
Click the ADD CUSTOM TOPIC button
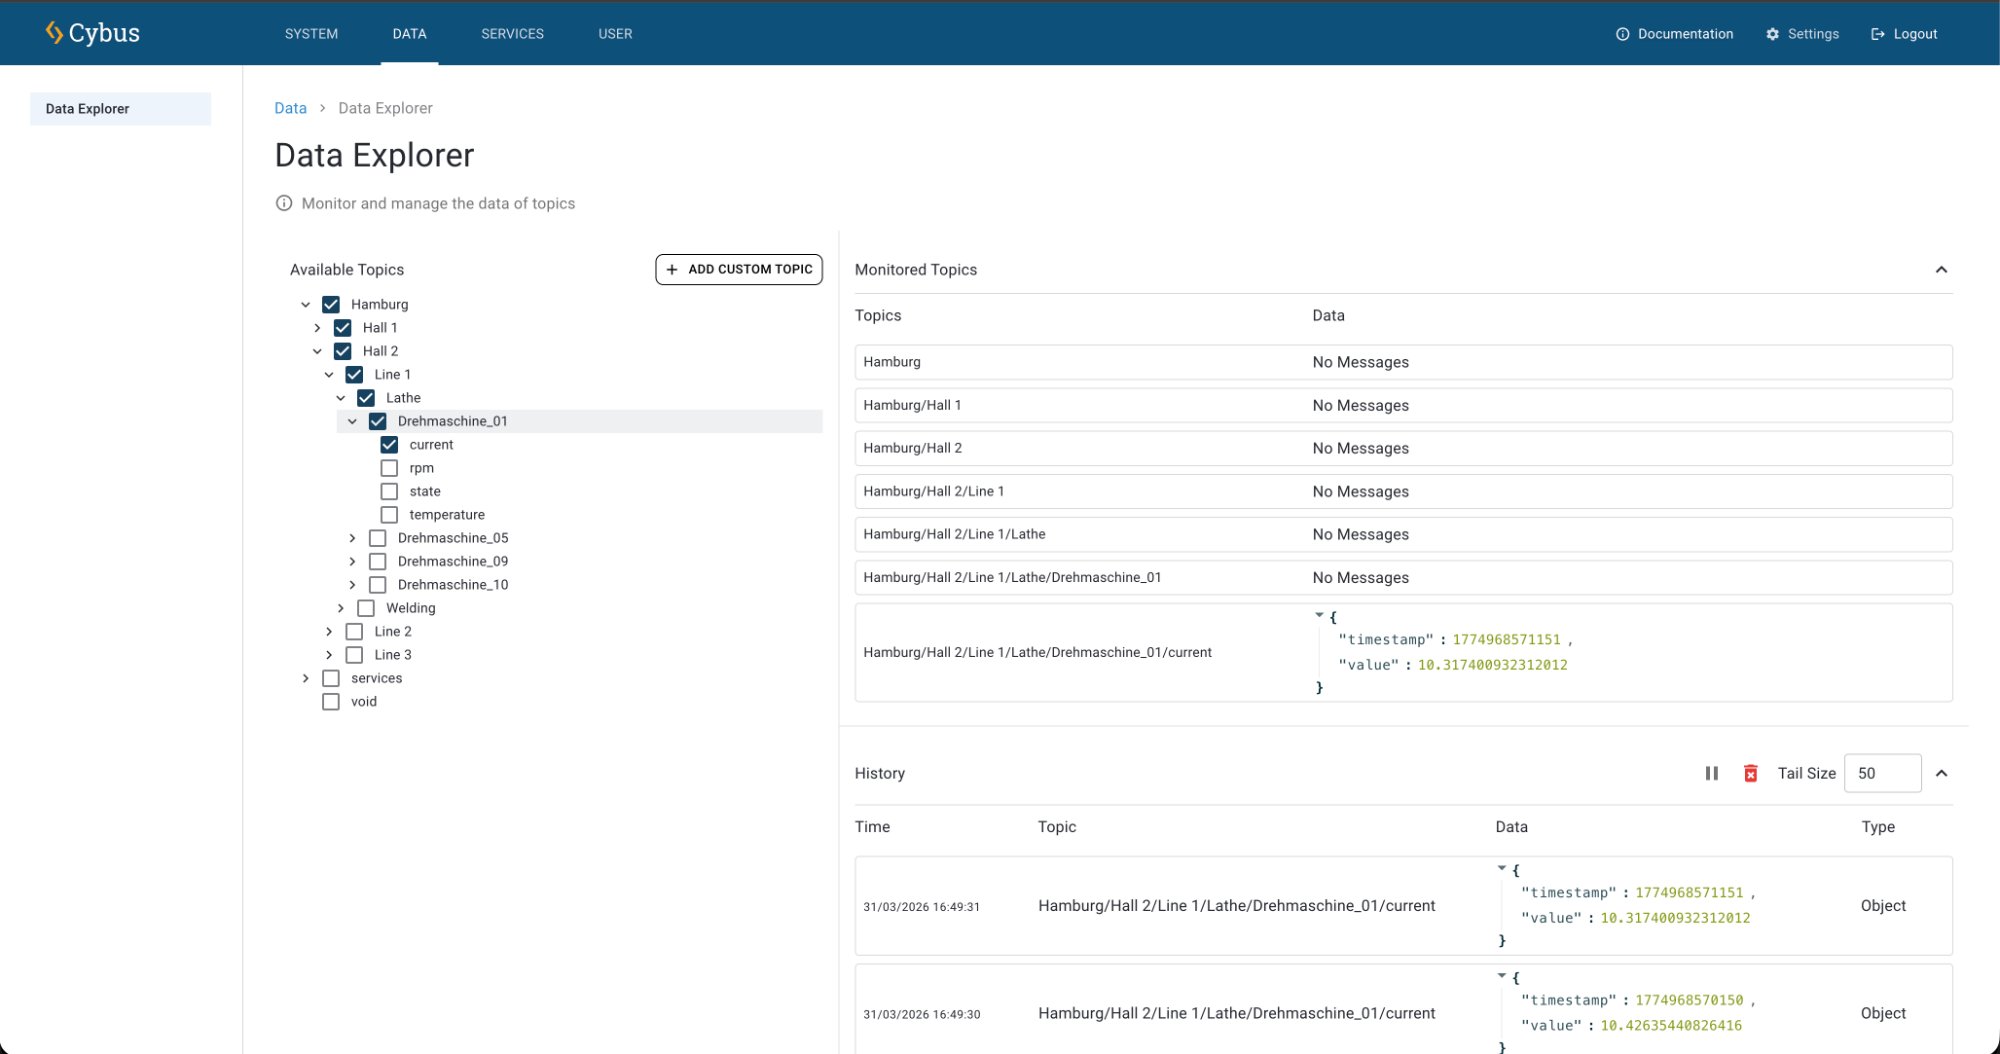(739, 269)
